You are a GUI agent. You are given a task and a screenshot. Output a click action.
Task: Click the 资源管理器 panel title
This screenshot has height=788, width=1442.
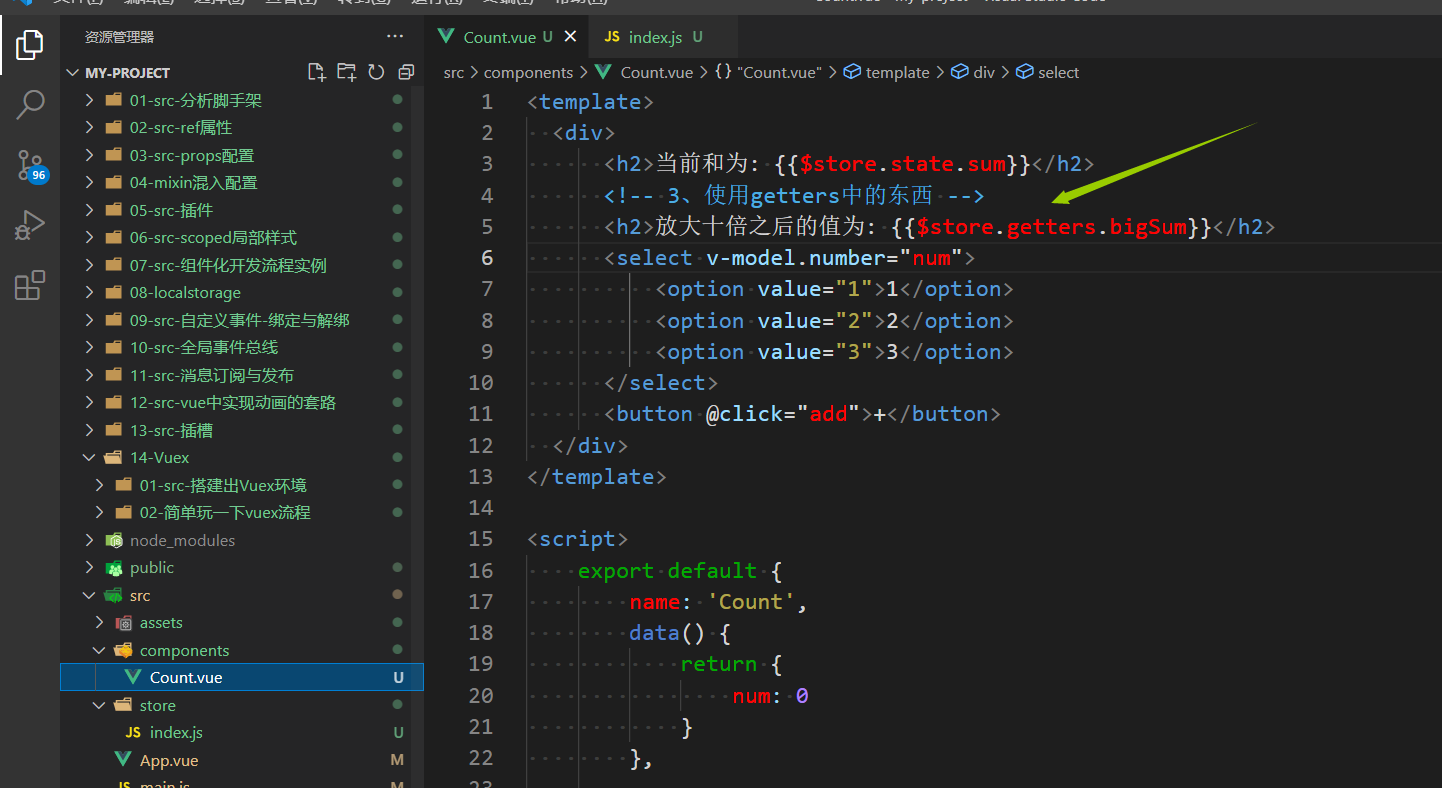coord(119,37)
